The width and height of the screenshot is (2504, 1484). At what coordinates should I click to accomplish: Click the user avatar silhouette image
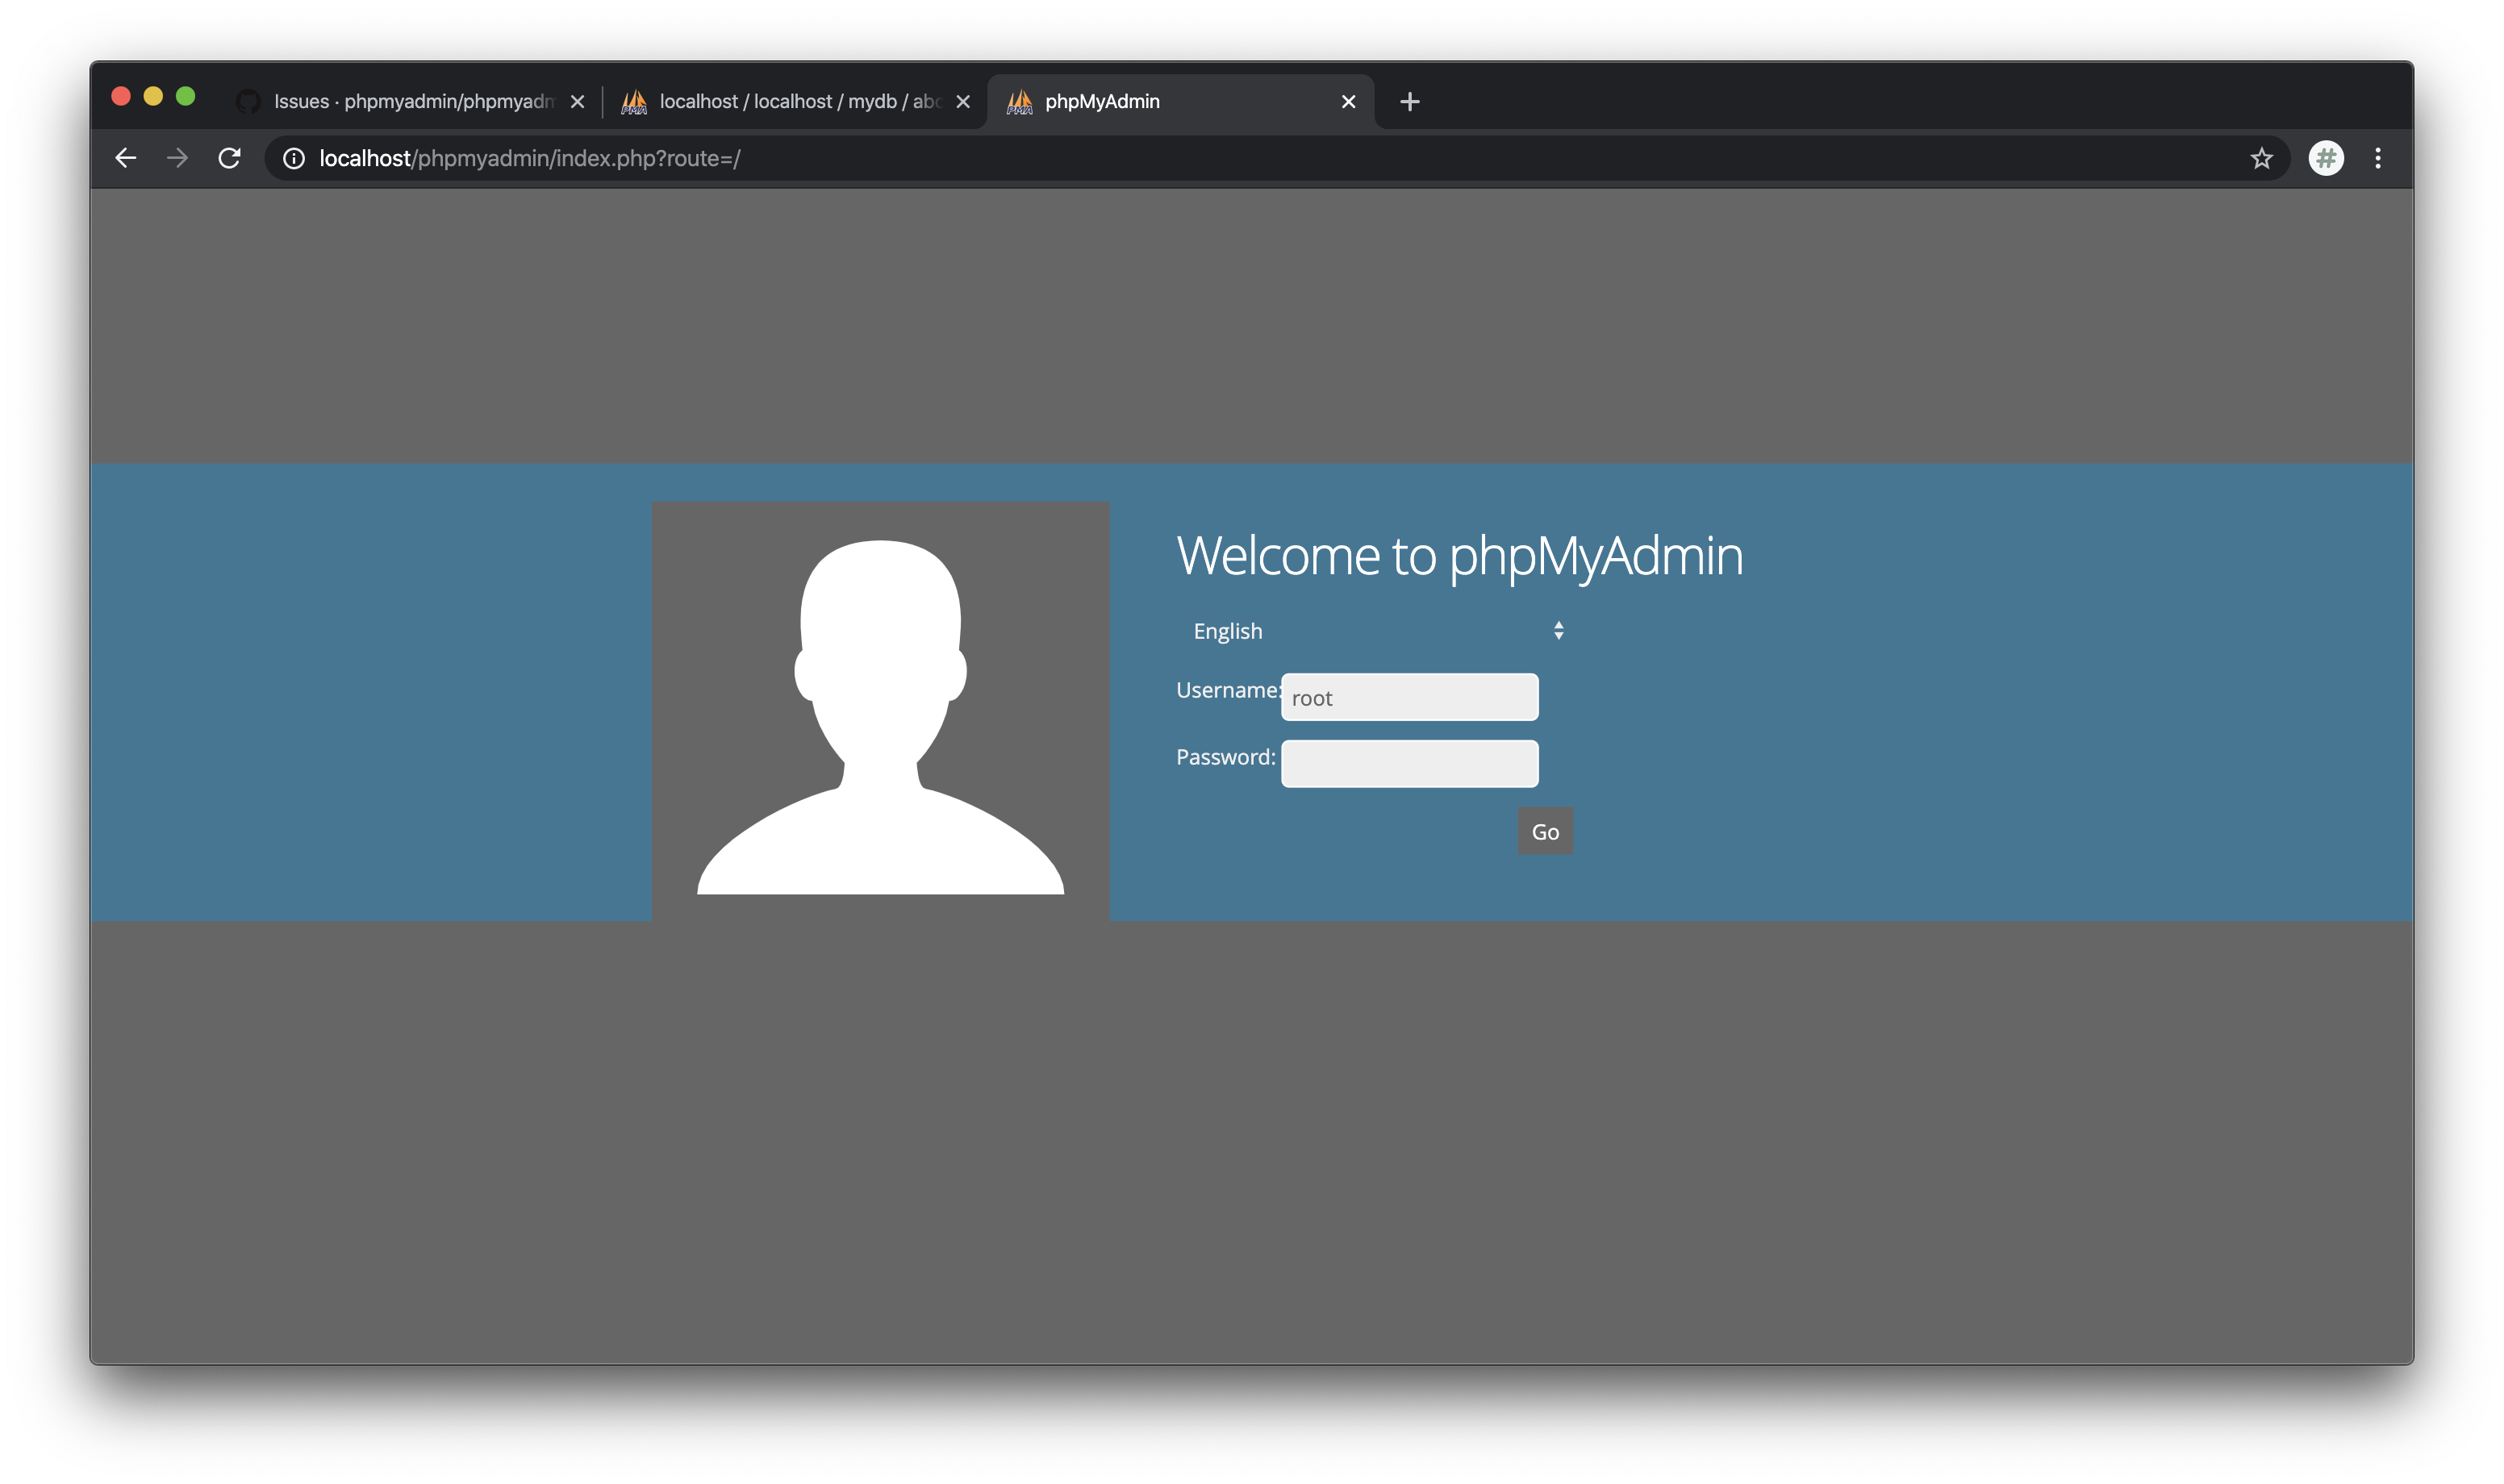[880, 711]
